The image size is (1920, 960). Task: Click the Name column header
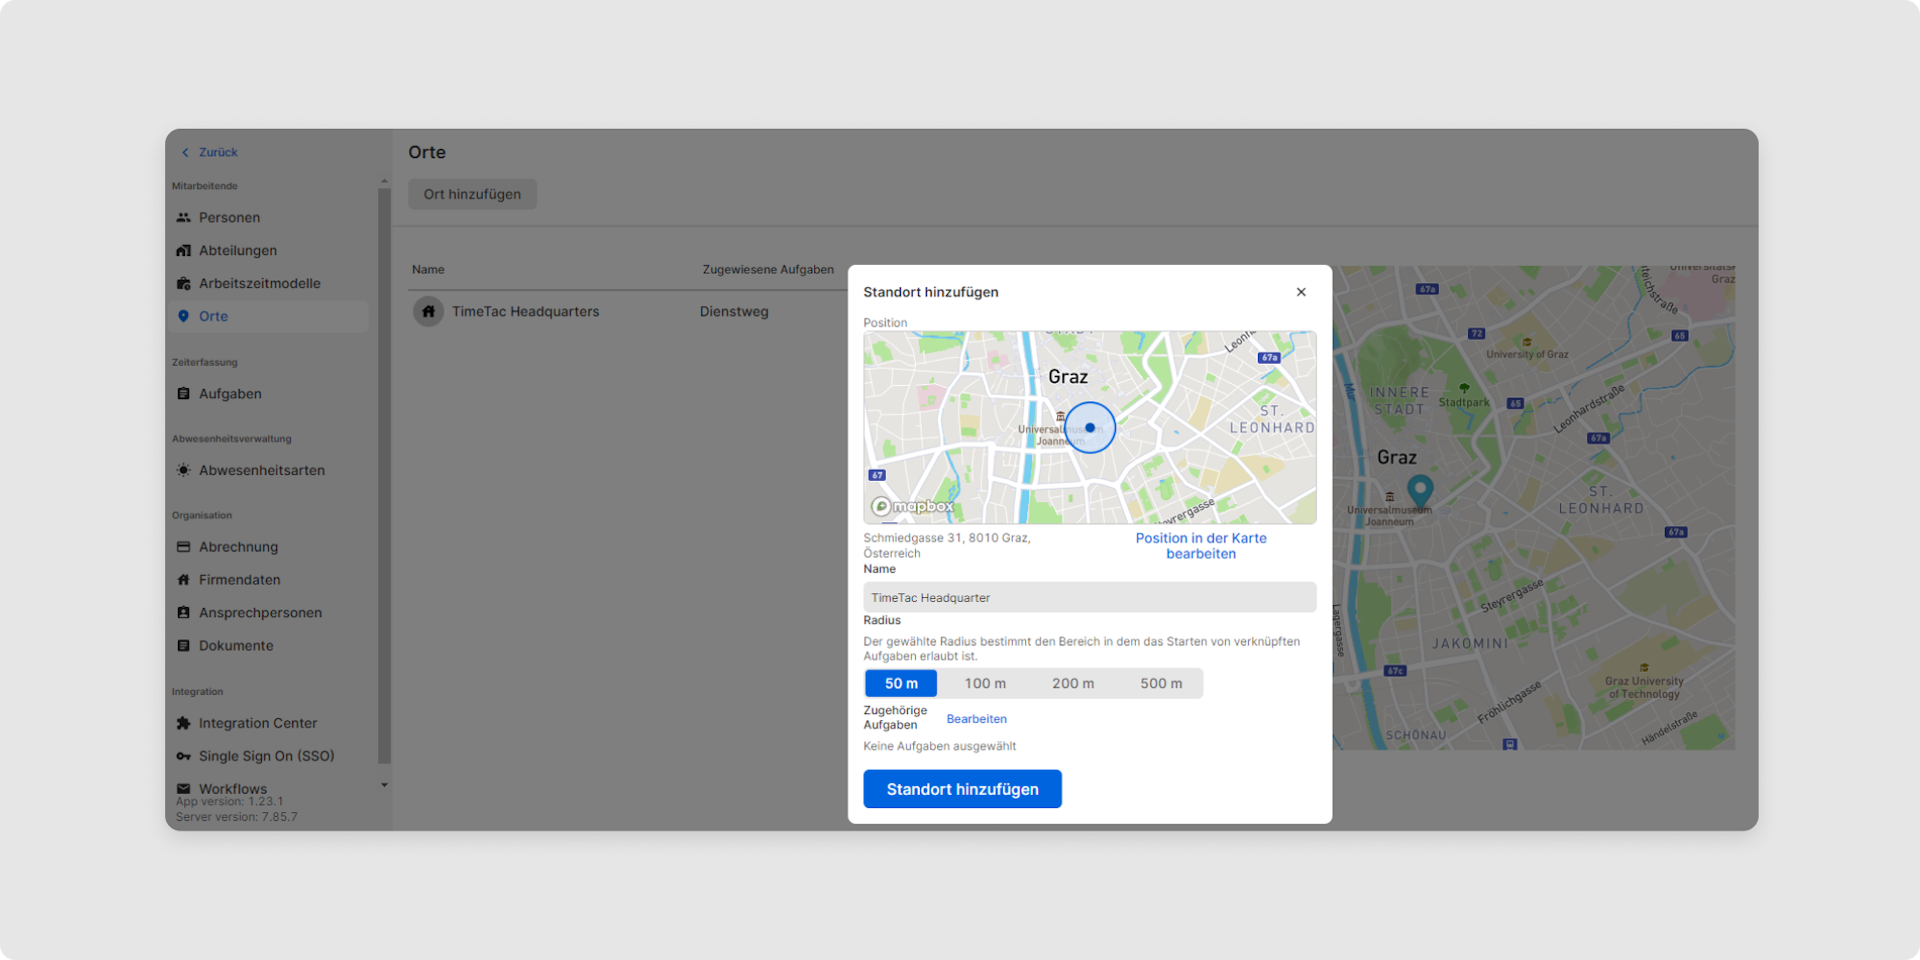(428, 269)
